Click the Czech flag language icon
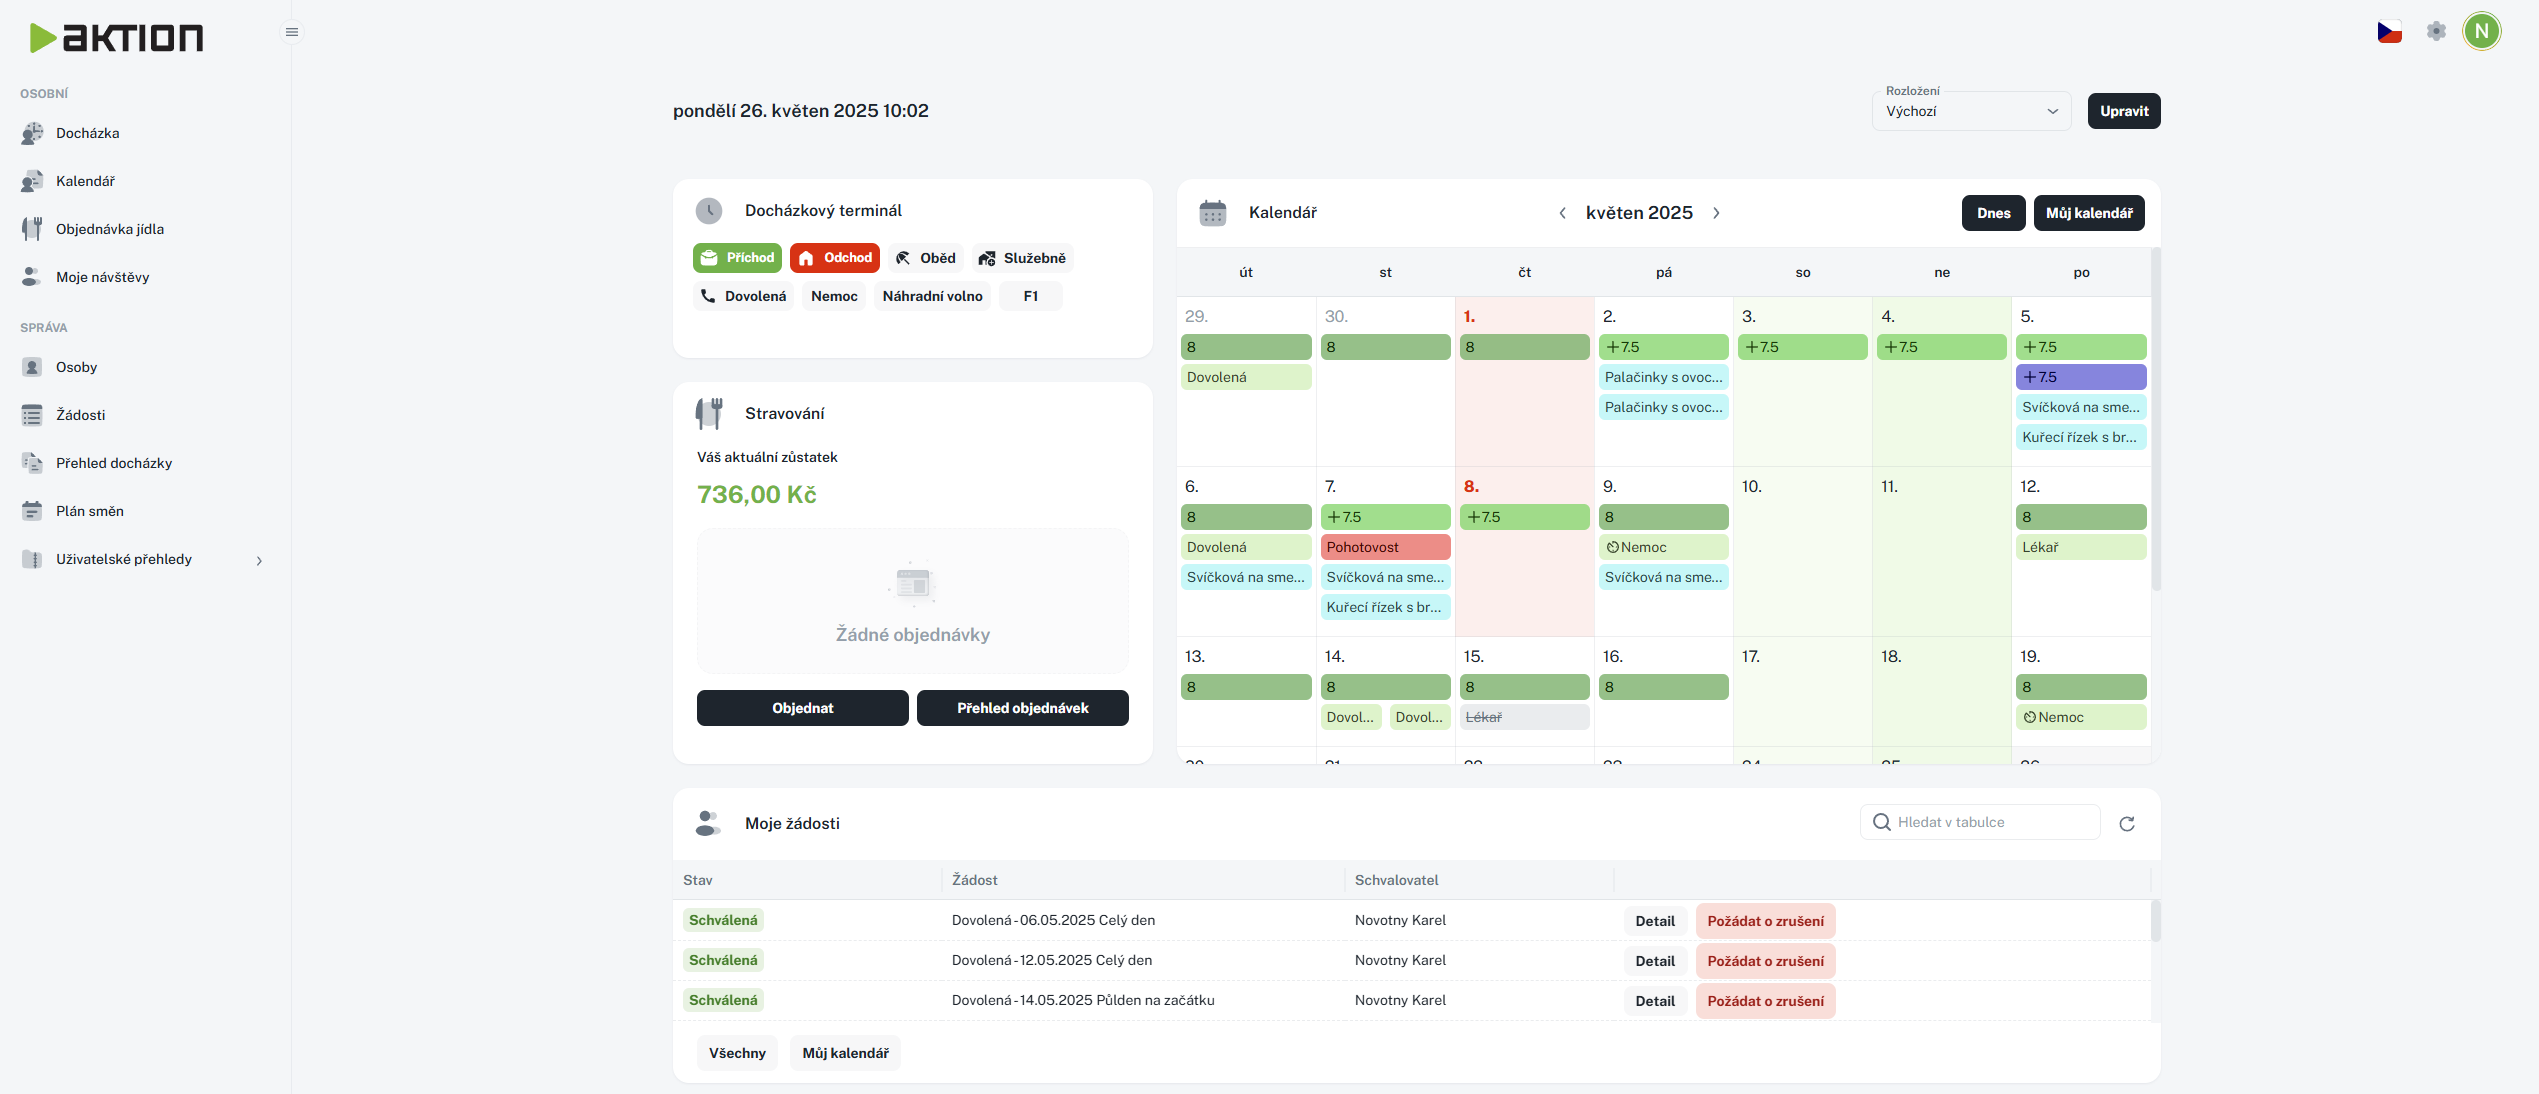The image size is (2539, 1094). 2389,32
